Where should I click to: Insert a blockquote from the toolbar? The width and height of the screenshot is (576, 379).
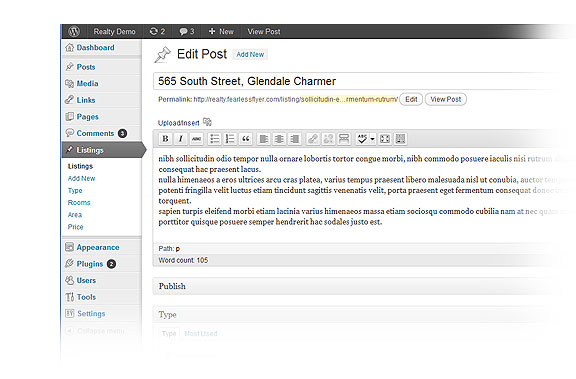point(246,139)
